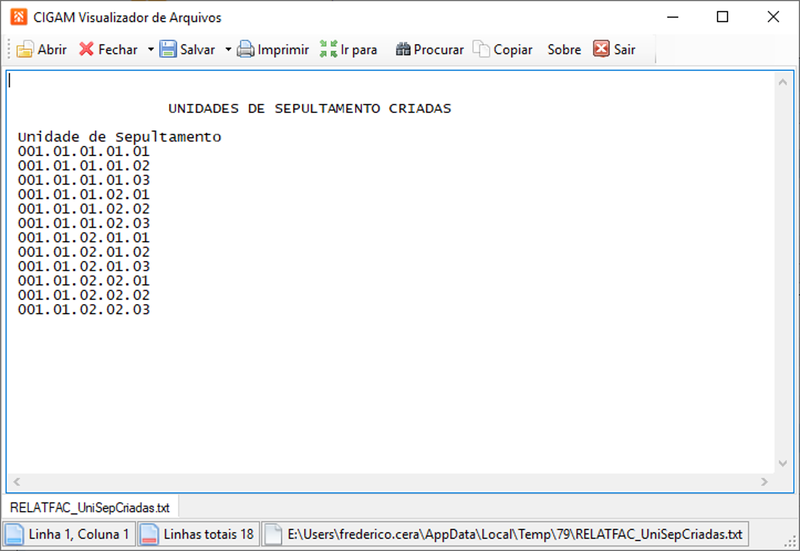The height and width of the screenshot is (551, 800).
Task: Click the file path text in the status bar
Action: [515, 534]
